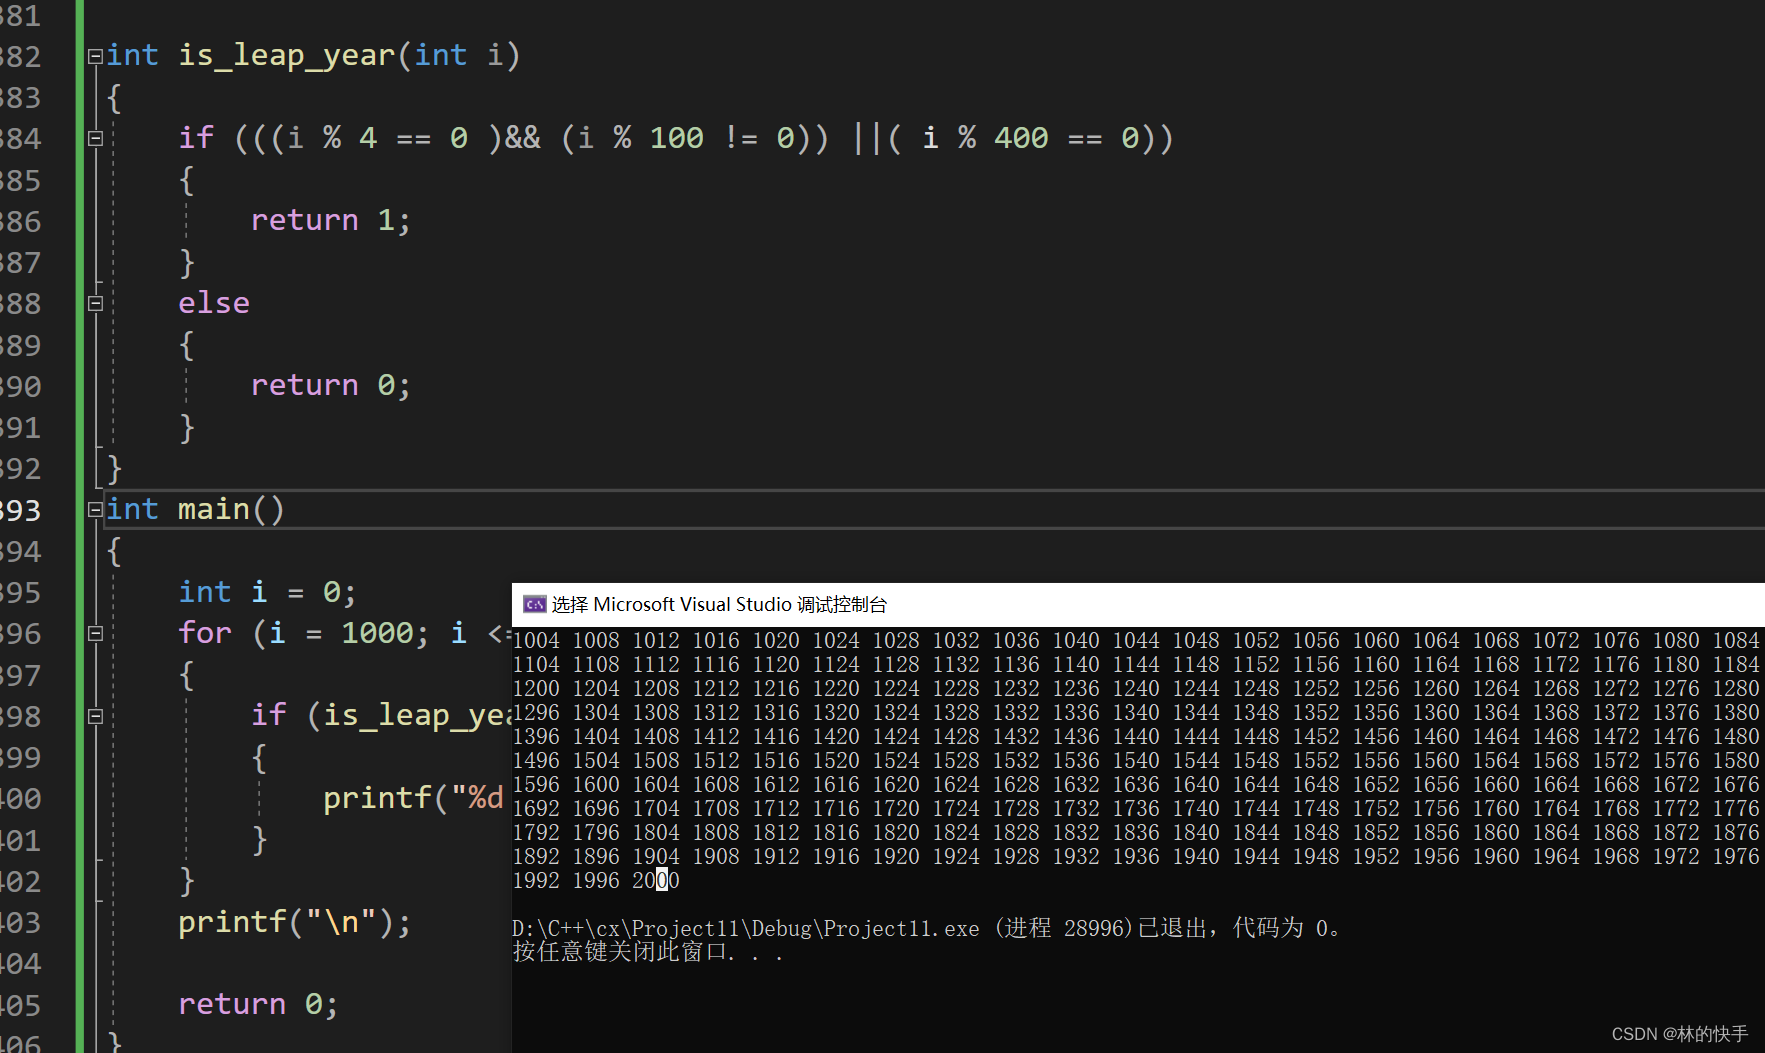Click the else keyword

(x=214, y=303)
